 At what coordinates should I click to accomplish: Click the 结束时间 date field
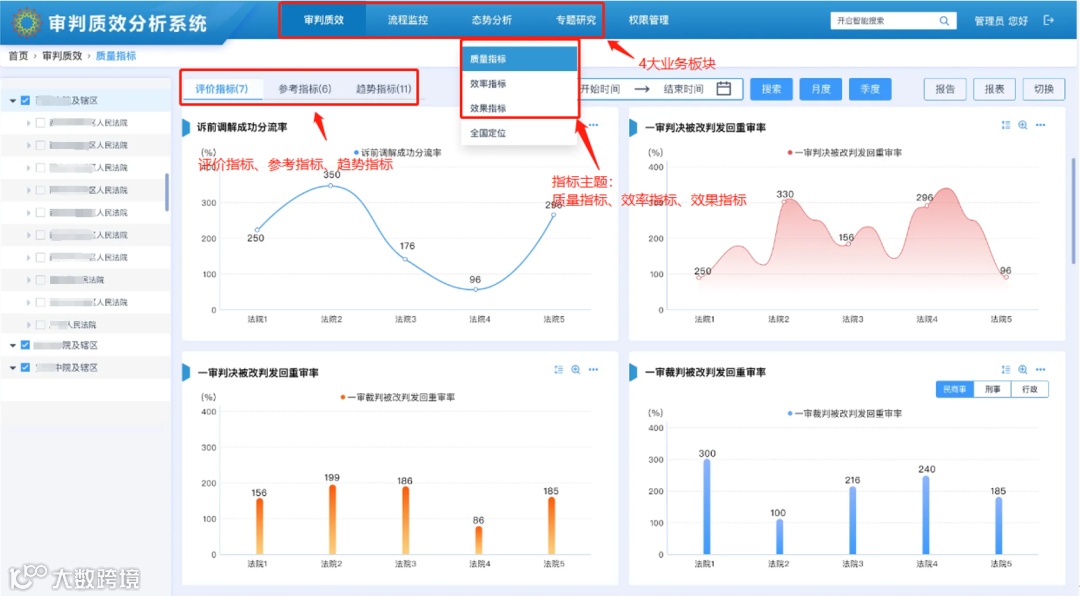[x=684, y=89]
